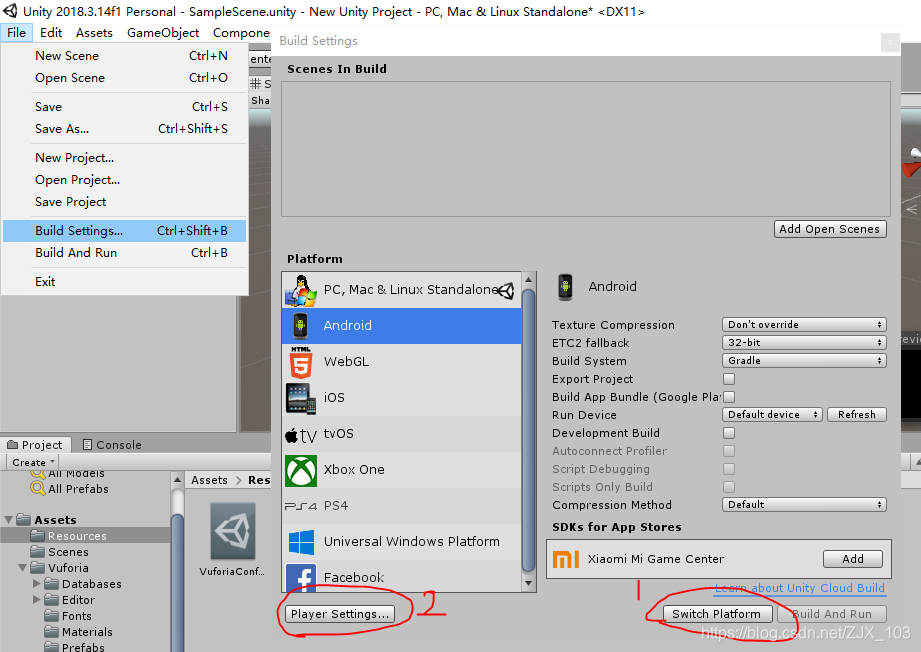Click the Build And Run button in dialog
Screen dimensions: 921x652
point(832,614)
